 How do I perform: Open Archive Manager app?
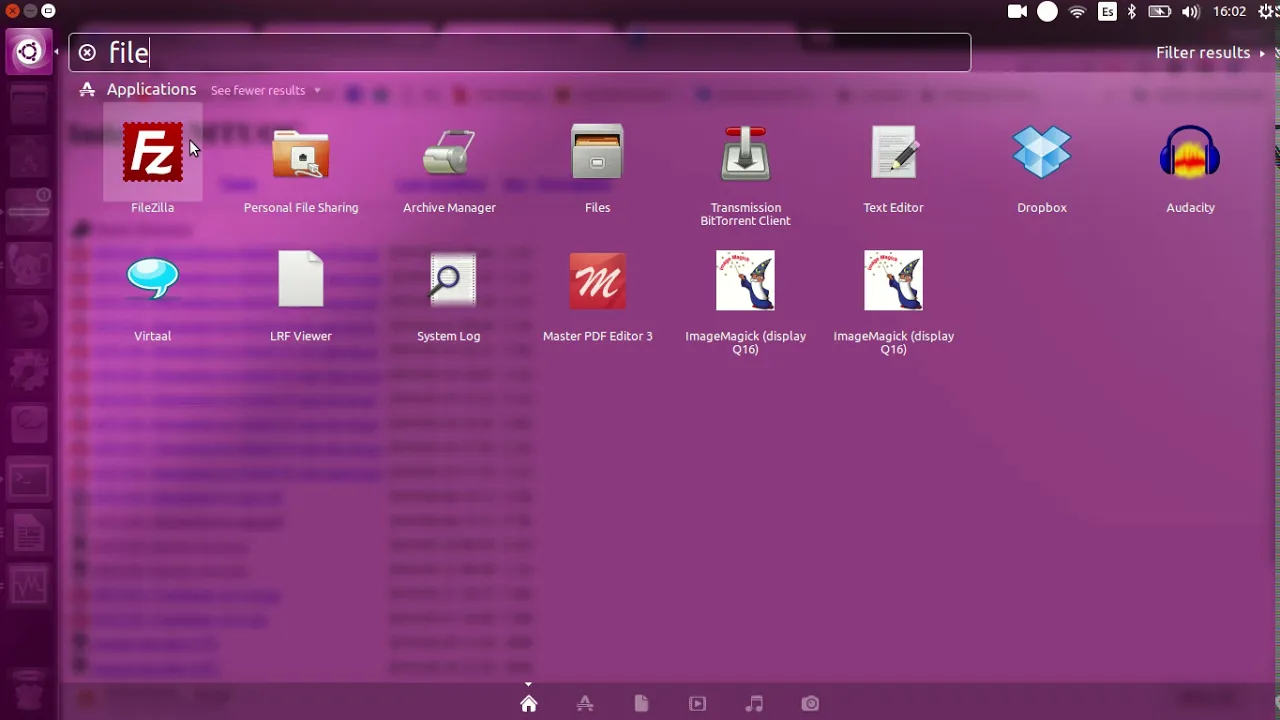point(449,153)
